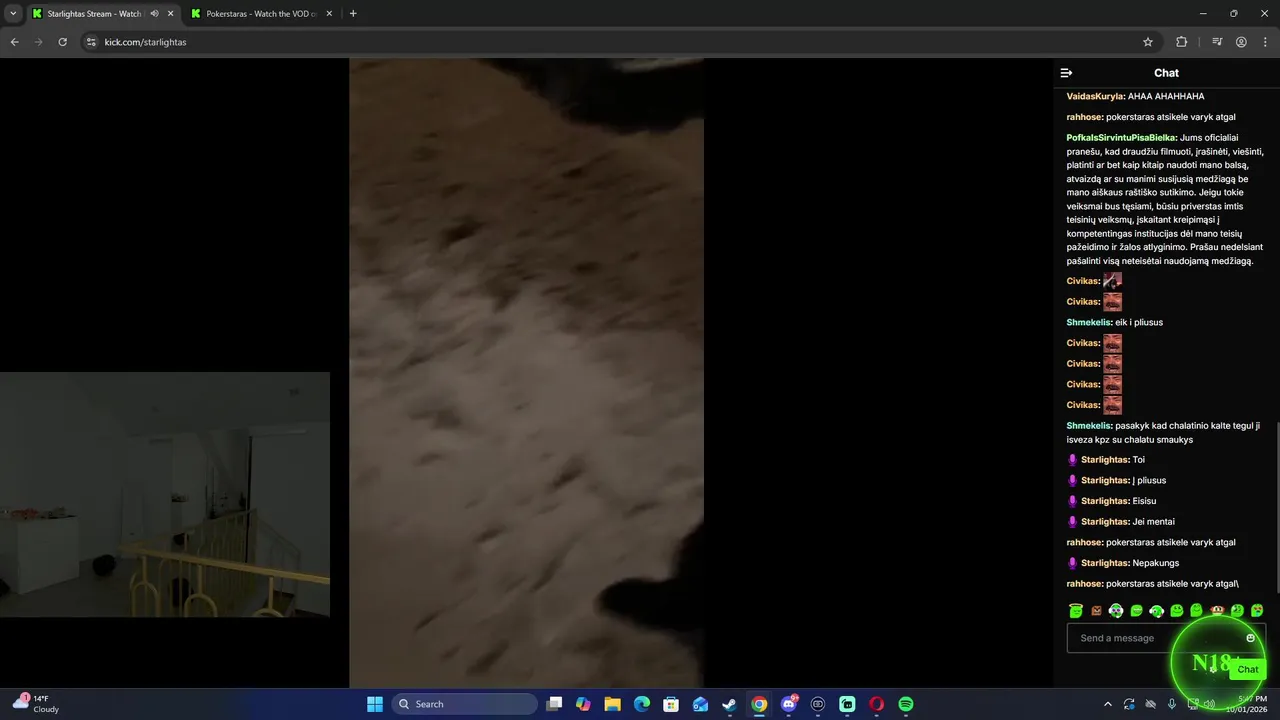
Task: Open Discord from the taskbar
Action: tap(789, 704)
